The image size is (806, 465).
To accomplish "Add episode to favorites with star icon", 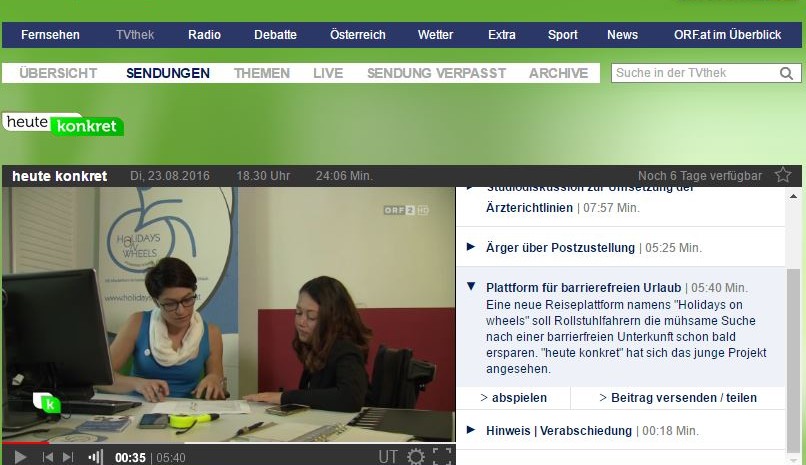I will coord(783,175).
